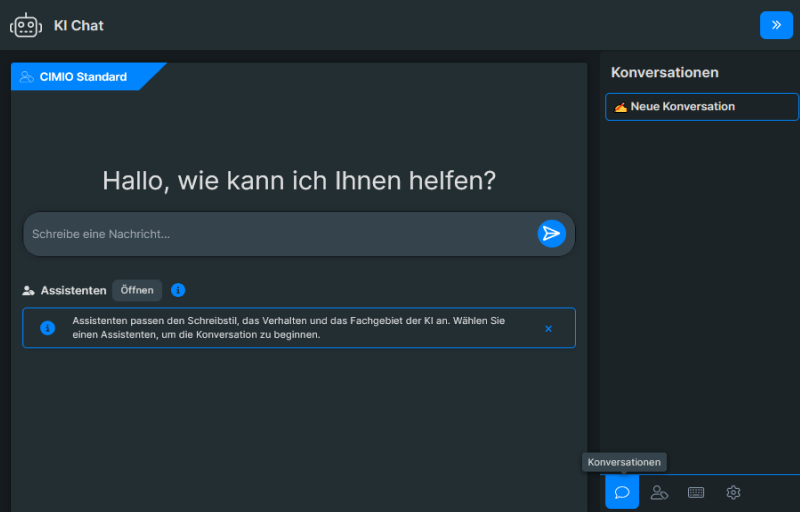Click the CIMIO Standard assistant badge
This screenshot has height=512, width=800.
tap(82, 77)
